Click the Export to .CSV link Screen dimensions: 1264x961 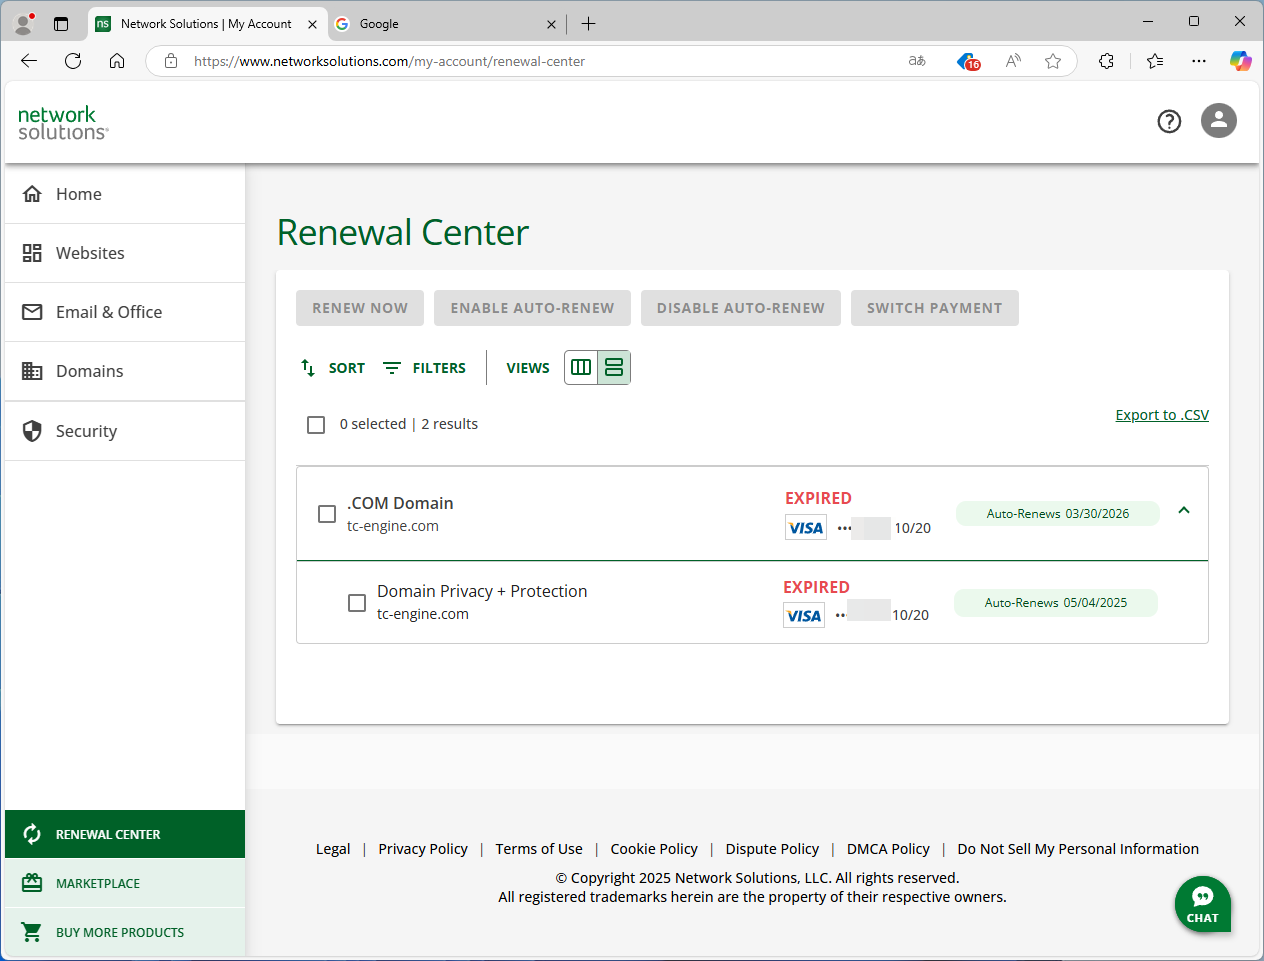click(x=1162, y=415)
